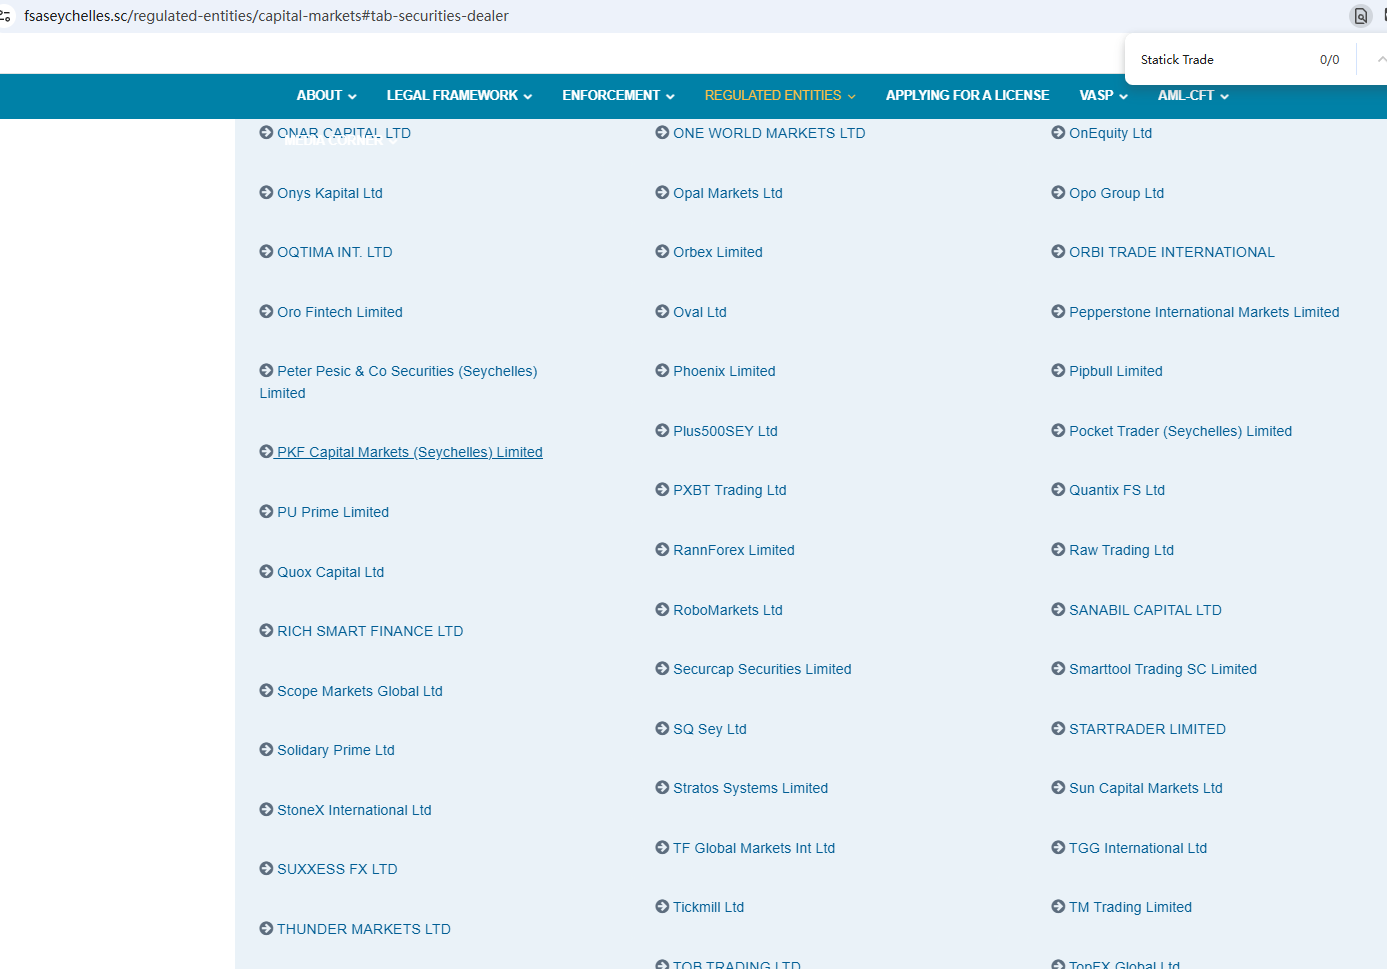Expand the VASP dropdown menu
Viewport: 1387px width, 969px height.
coord(1103,95)
